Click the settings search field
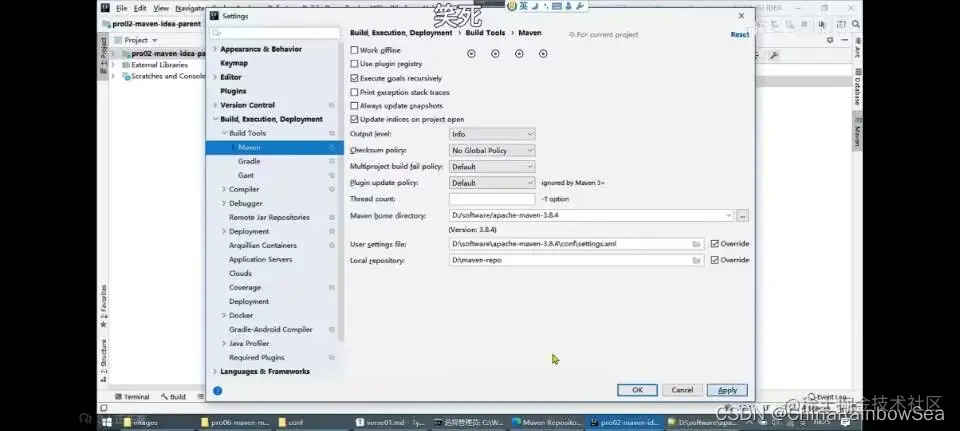This screenshot has width=960, height=431. pos(275,33)
